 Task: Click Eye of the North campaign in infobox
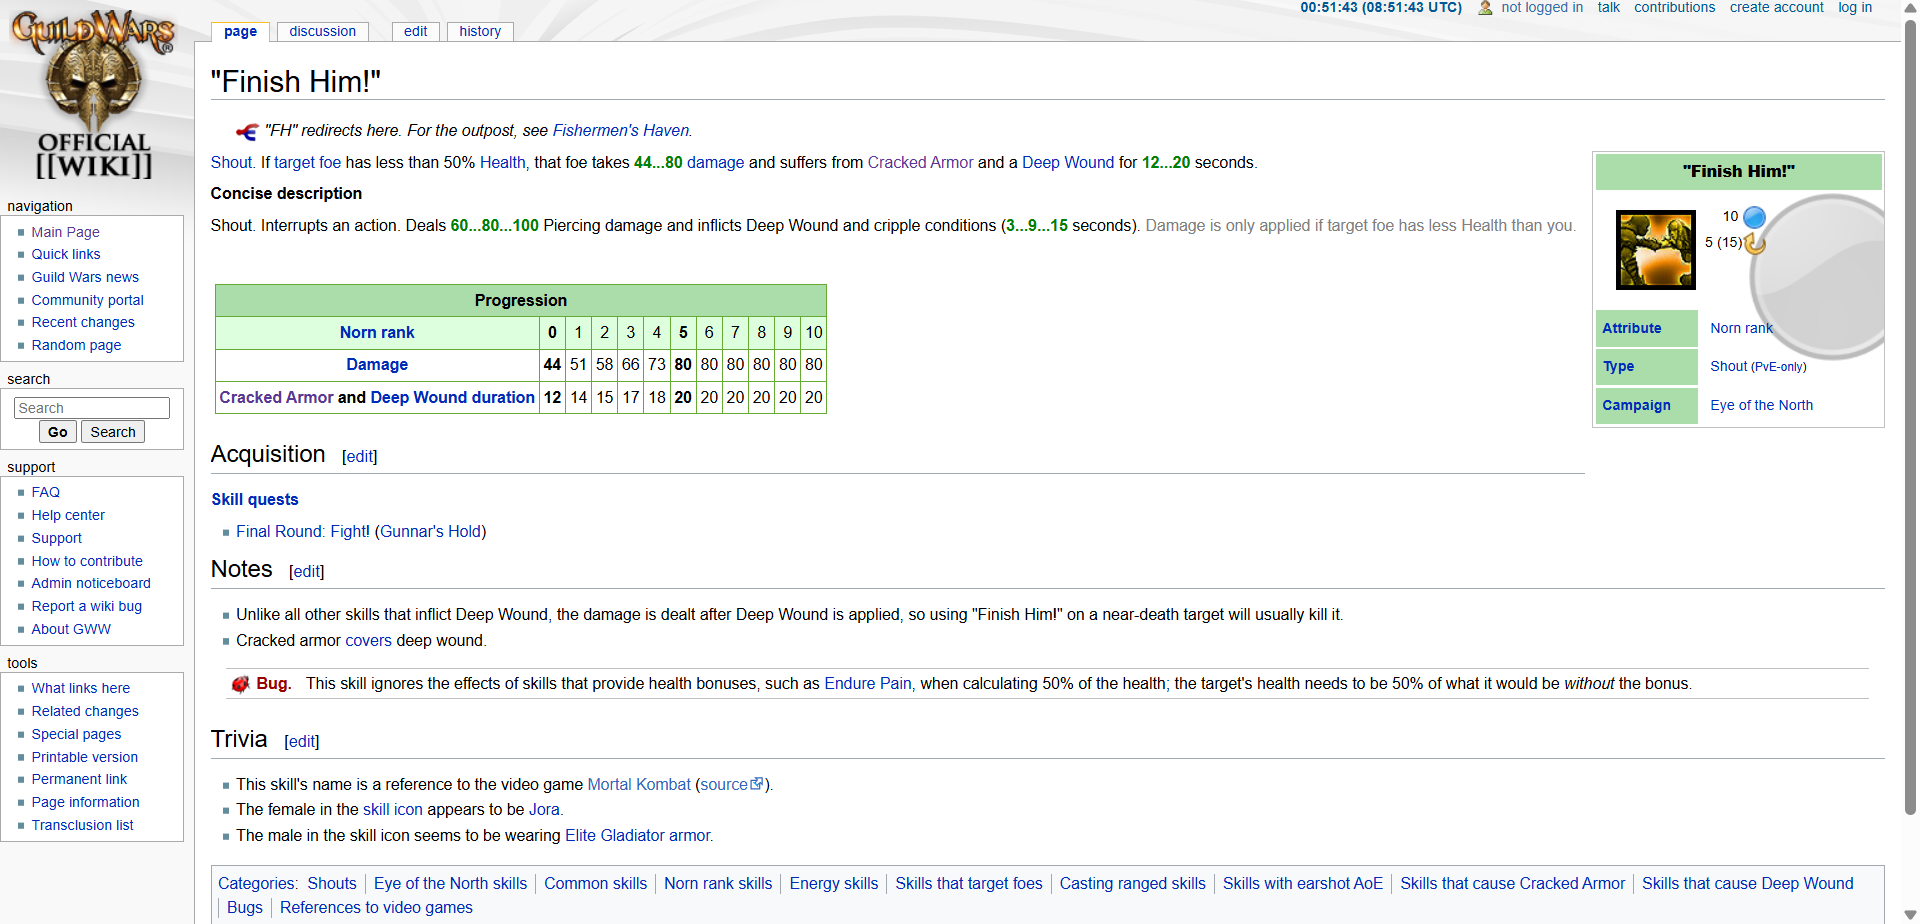1761,405
